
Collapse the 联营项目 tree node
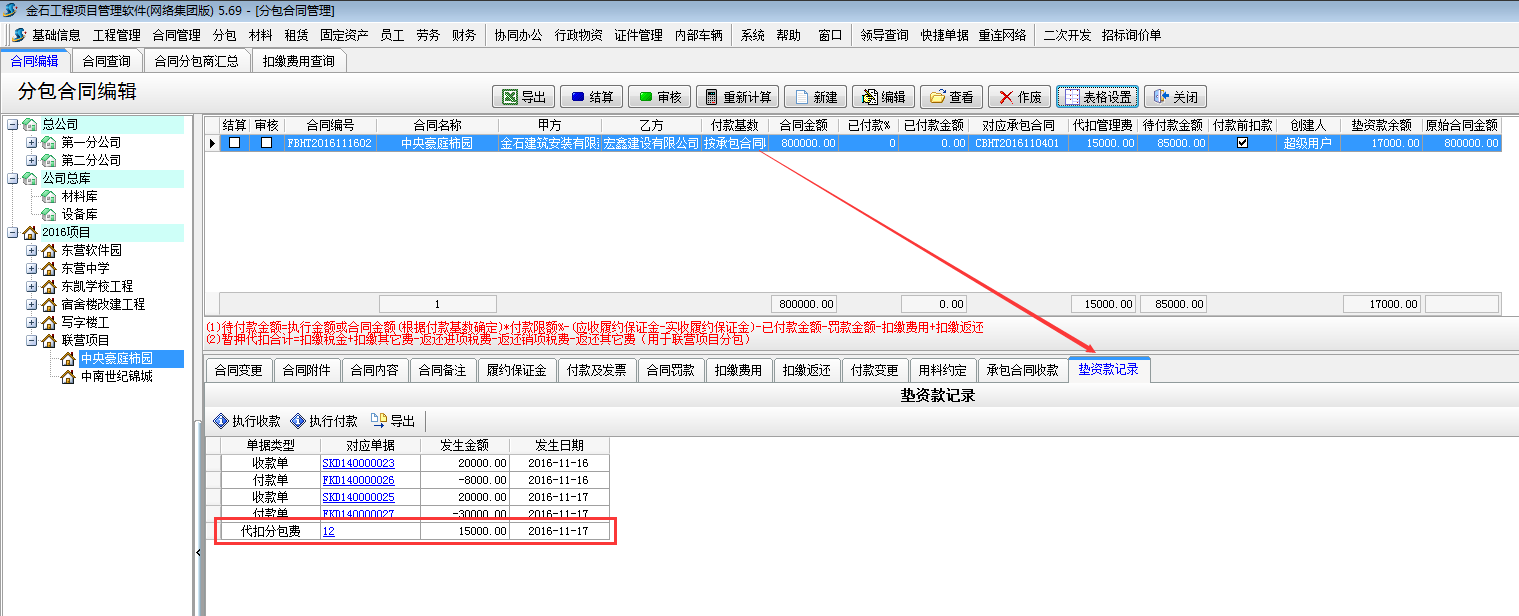click(x=31, y=340)
